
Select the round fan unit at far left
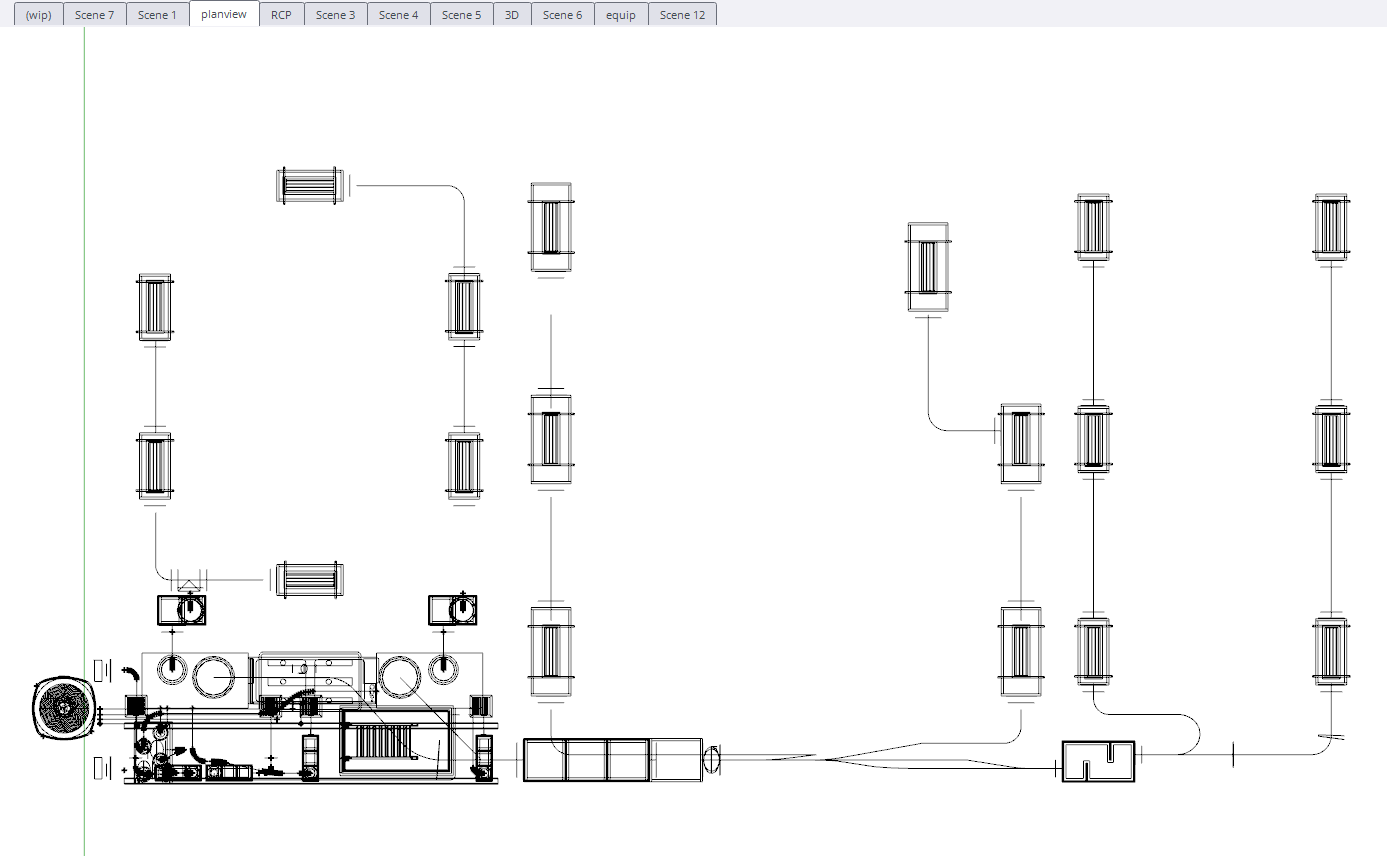click(x=65, y=708)
